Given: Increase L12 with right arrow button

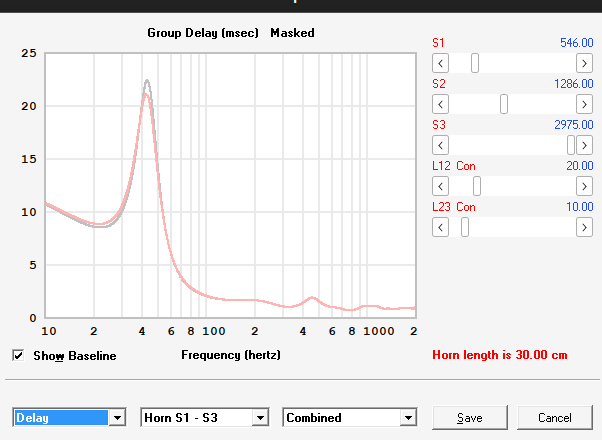Looking at the screenshot, I should click(584, 187).
